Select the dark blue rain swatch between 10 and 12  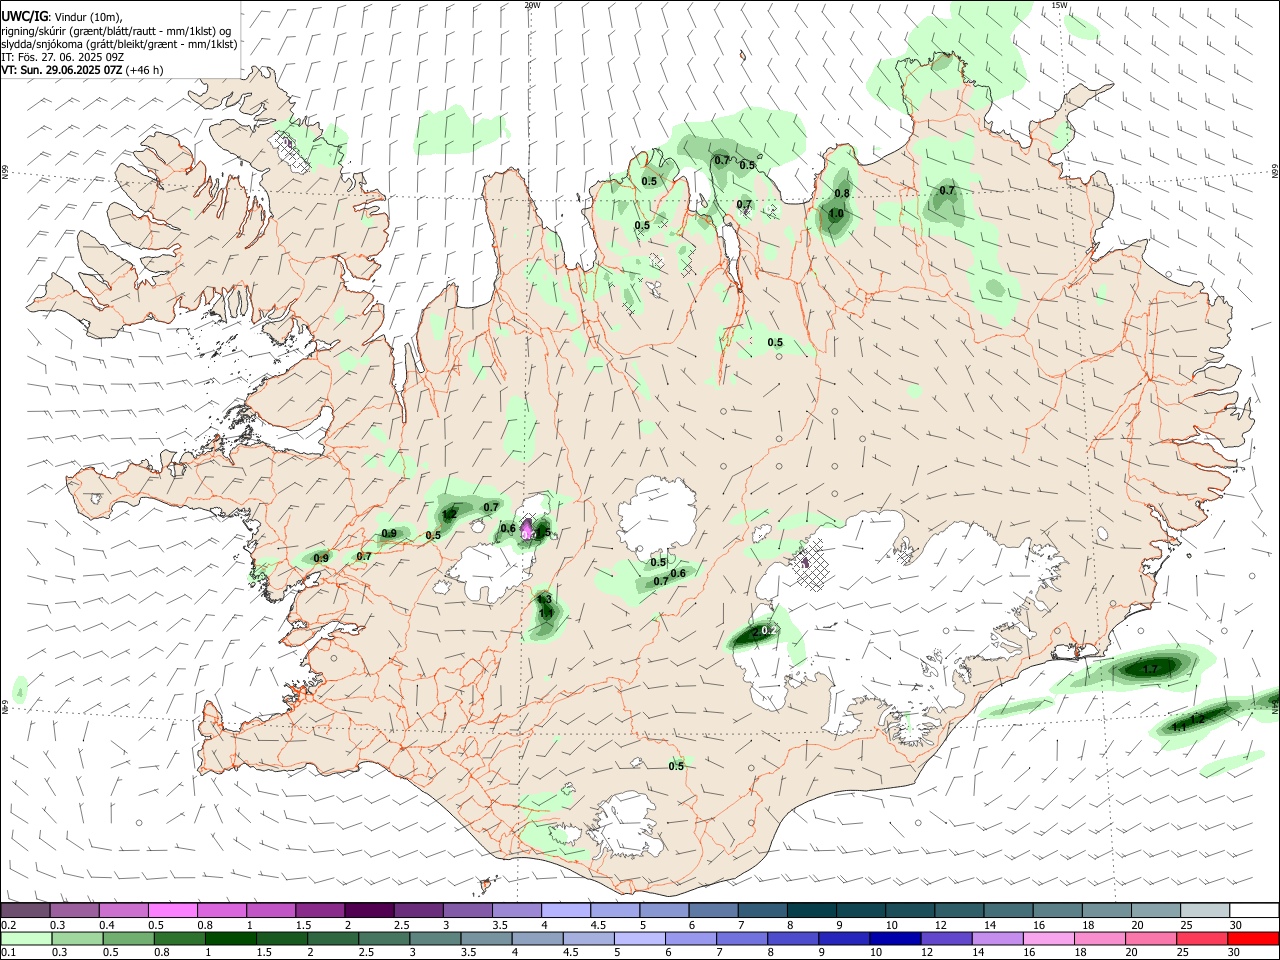[895, 938]
